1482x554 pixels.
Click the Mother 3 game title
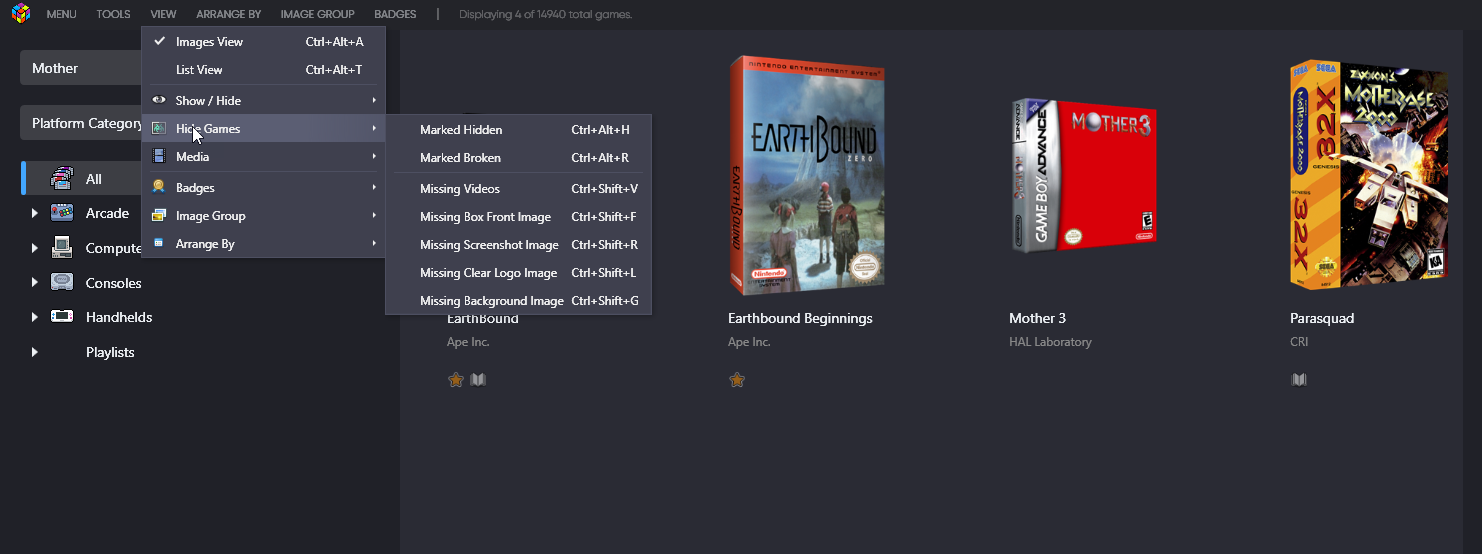[x=1037, y=318]
